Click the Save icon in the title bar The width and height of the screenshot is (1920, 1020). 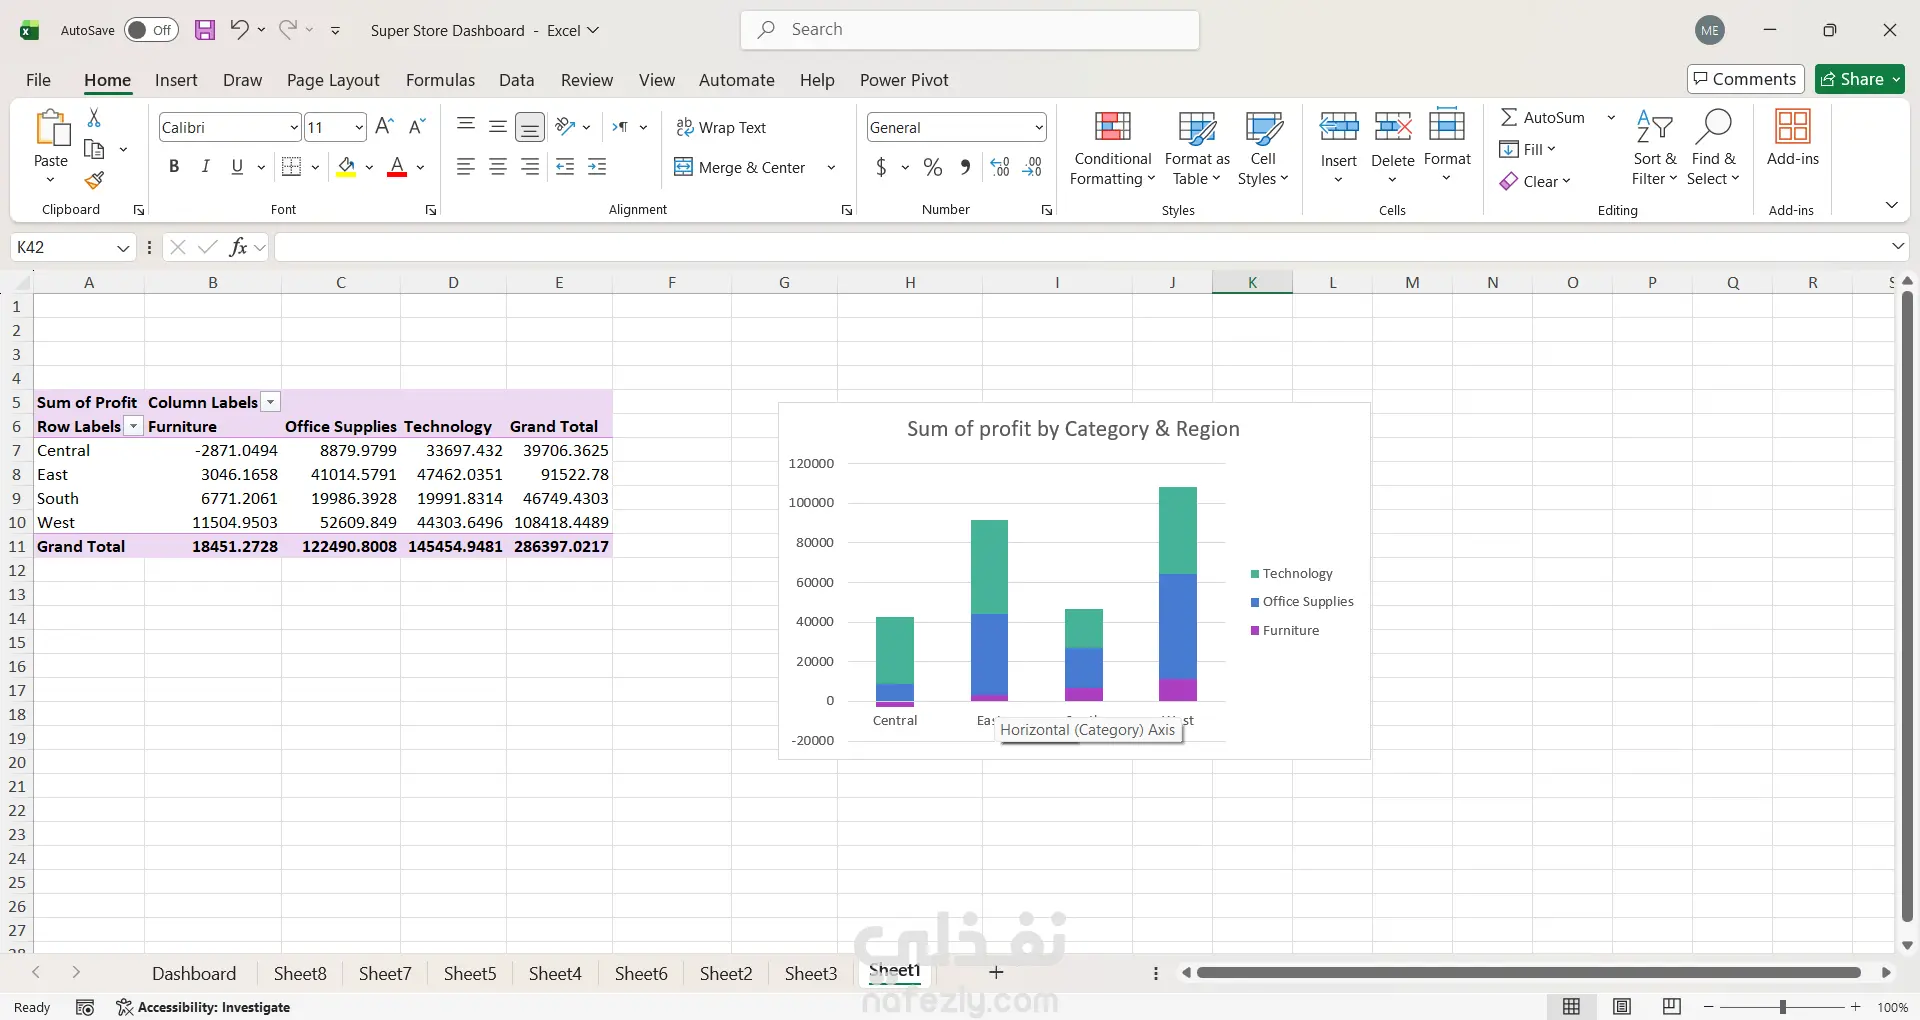[x=205, y=30]
